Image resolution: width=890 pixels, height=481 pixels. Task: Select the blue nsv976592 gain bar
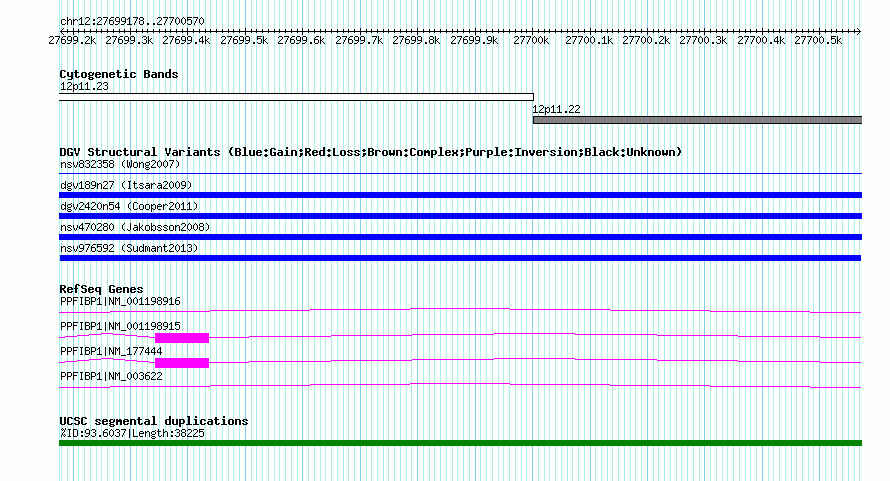pos(460,258)
